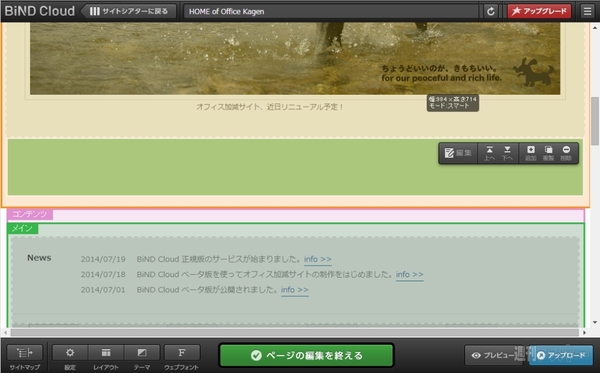
Task: Follow info >> link for 2014/07/01 news
Action: [x=295, y=290]
